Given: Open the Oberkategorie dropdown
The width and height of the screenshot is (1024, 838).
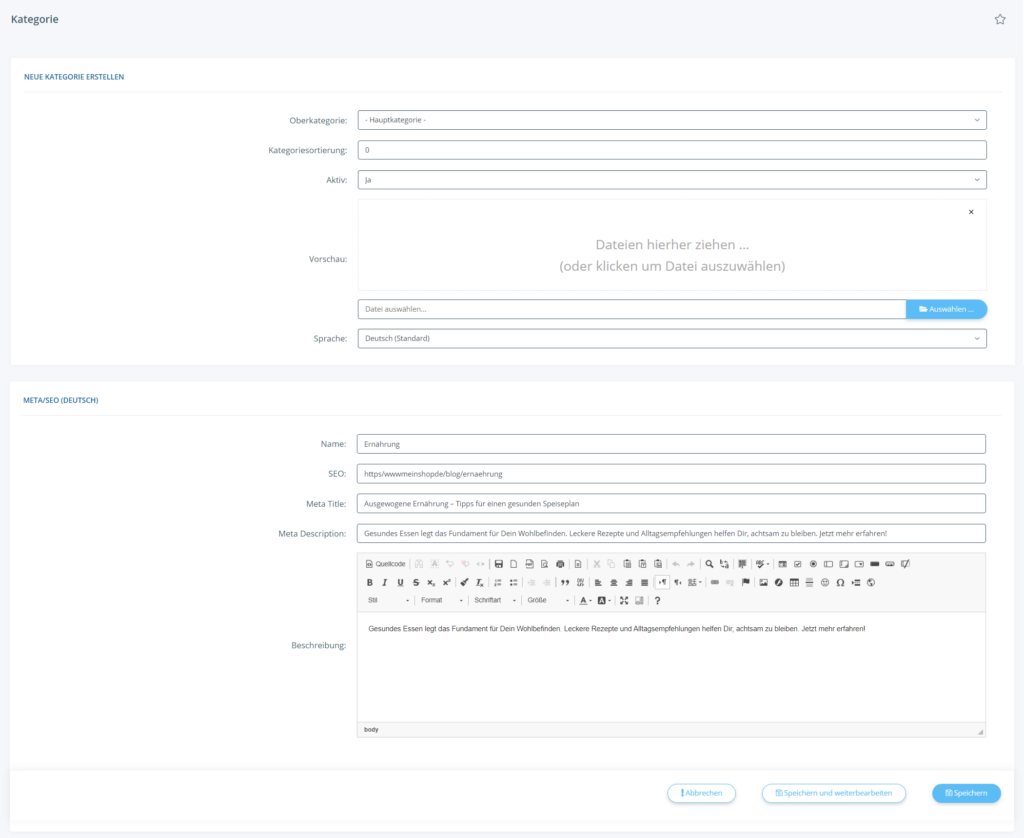Looking at the screenshot, I should [x=671, y=120].
